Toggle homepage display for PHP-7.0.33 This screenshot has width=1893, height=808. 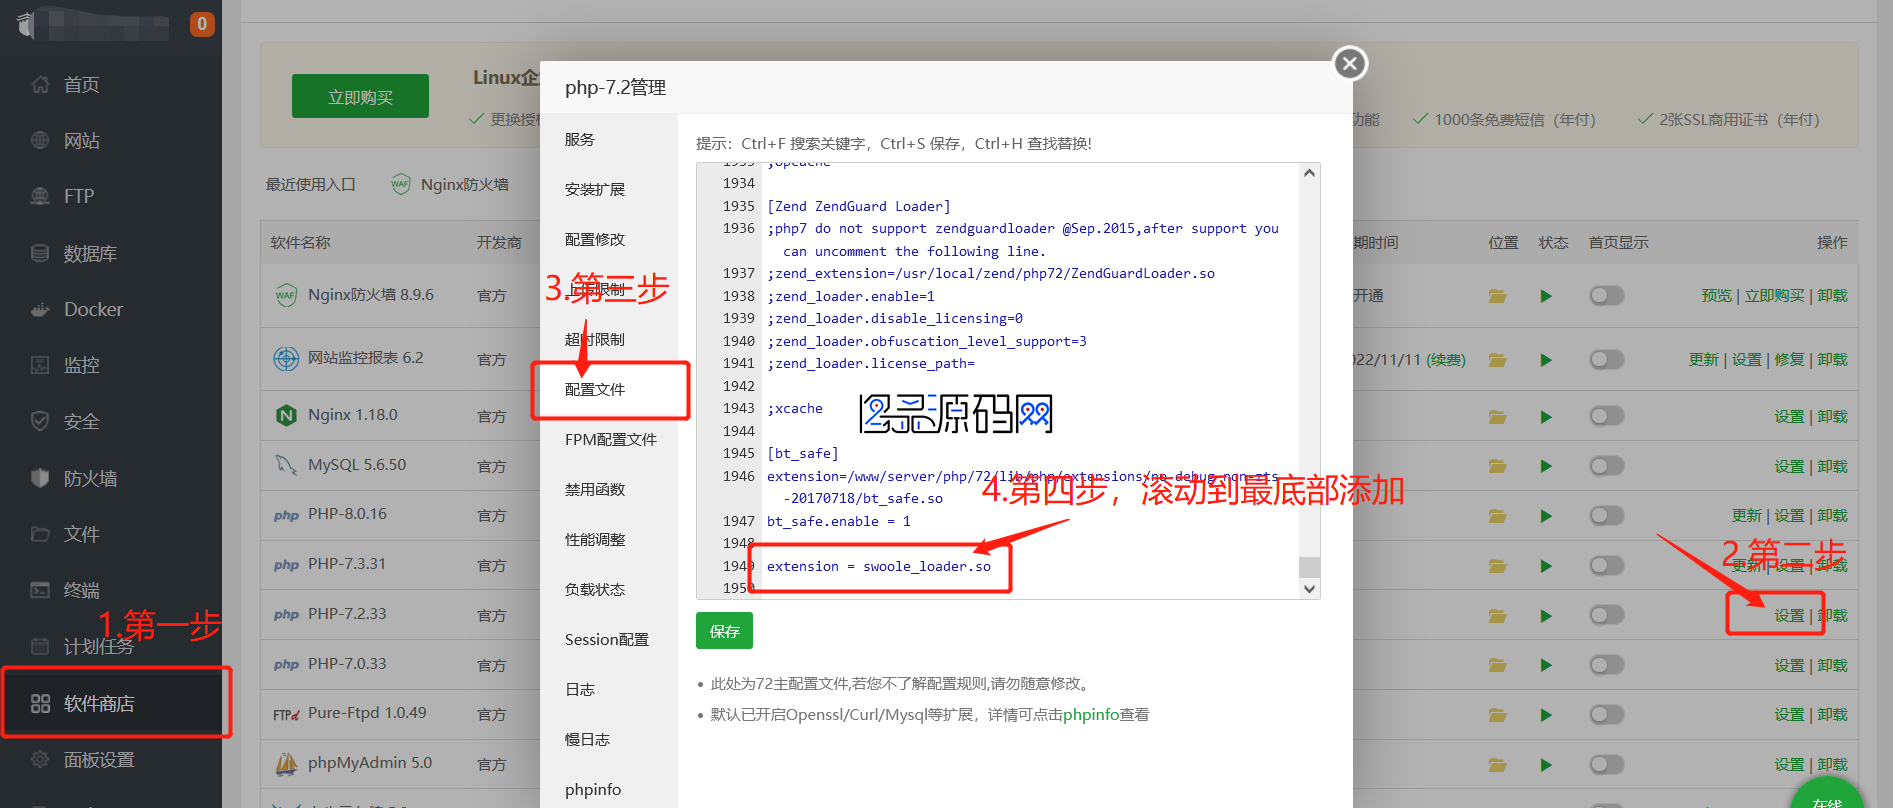pos(1607,665)
